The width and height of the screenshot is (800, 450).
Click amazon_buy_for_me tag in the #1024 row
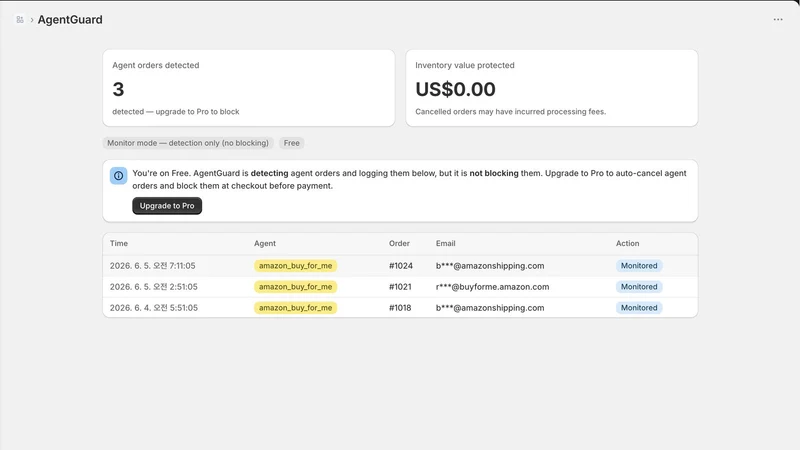pos(295,266)
